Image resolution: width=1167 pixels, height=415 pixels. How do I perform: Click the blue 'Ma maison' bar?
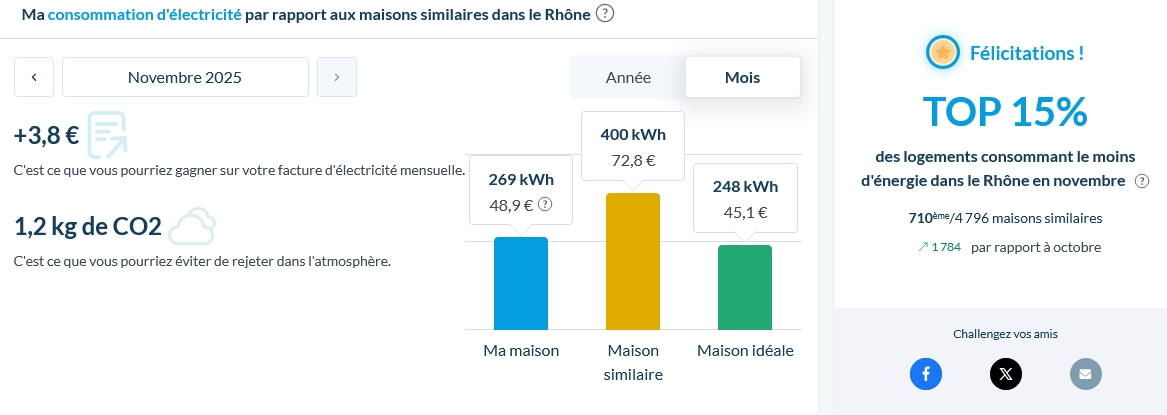click(521, 284)
